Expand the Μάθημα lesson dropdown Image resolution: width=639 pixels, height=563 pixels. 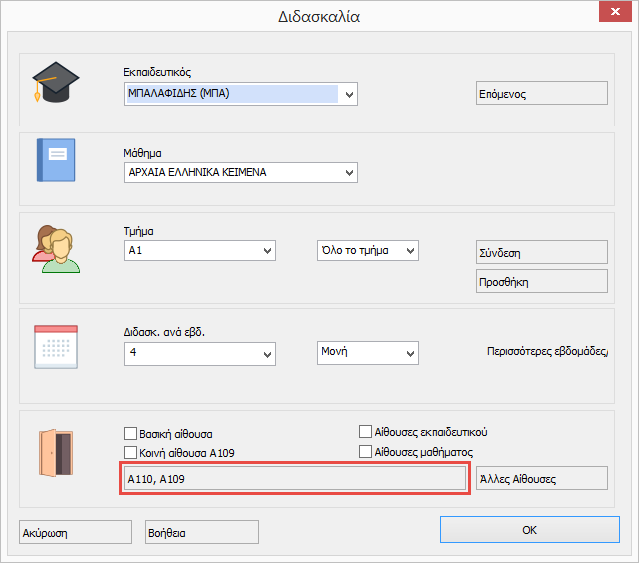pyautogui.click(x=349, y=172)
